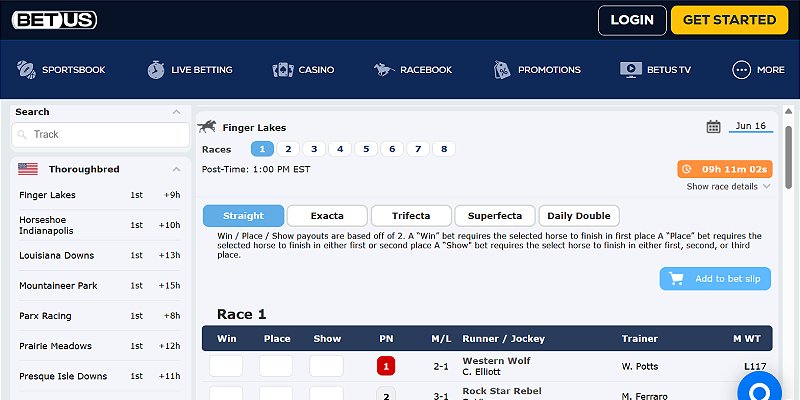Click the US flag beside Thoroughbred
This screenshot has width=800, height=400.
coord(28,169)
